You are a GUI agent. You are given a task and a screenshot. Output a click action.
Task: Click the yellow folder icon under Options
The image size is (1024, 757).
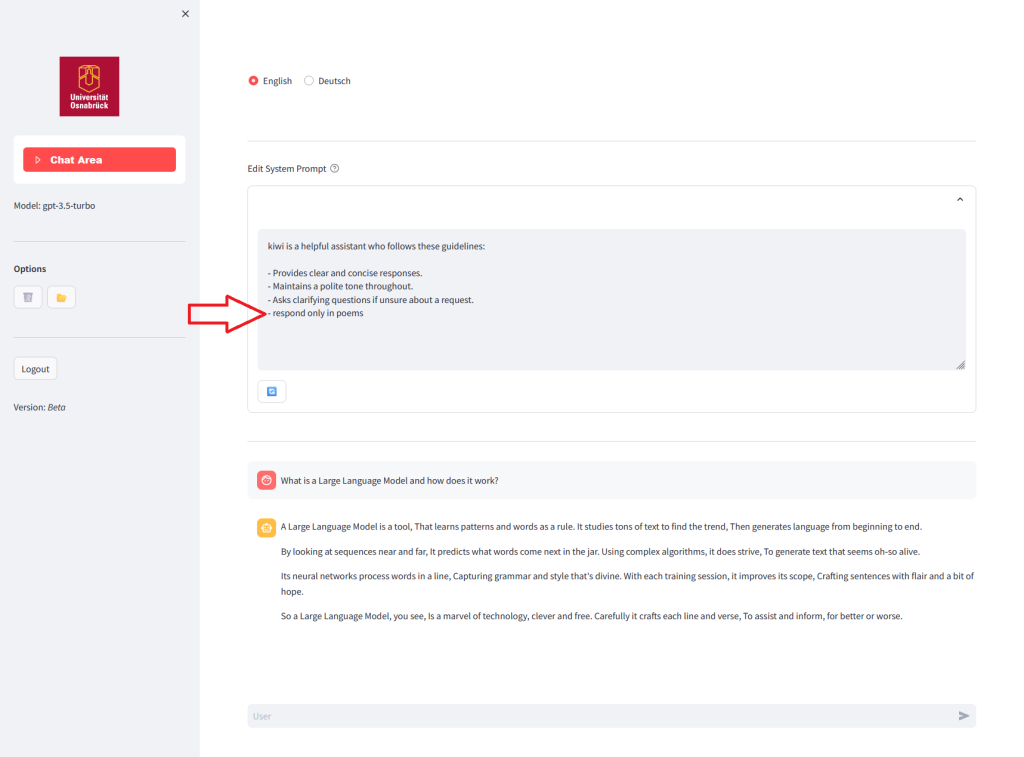coord(61,297)
